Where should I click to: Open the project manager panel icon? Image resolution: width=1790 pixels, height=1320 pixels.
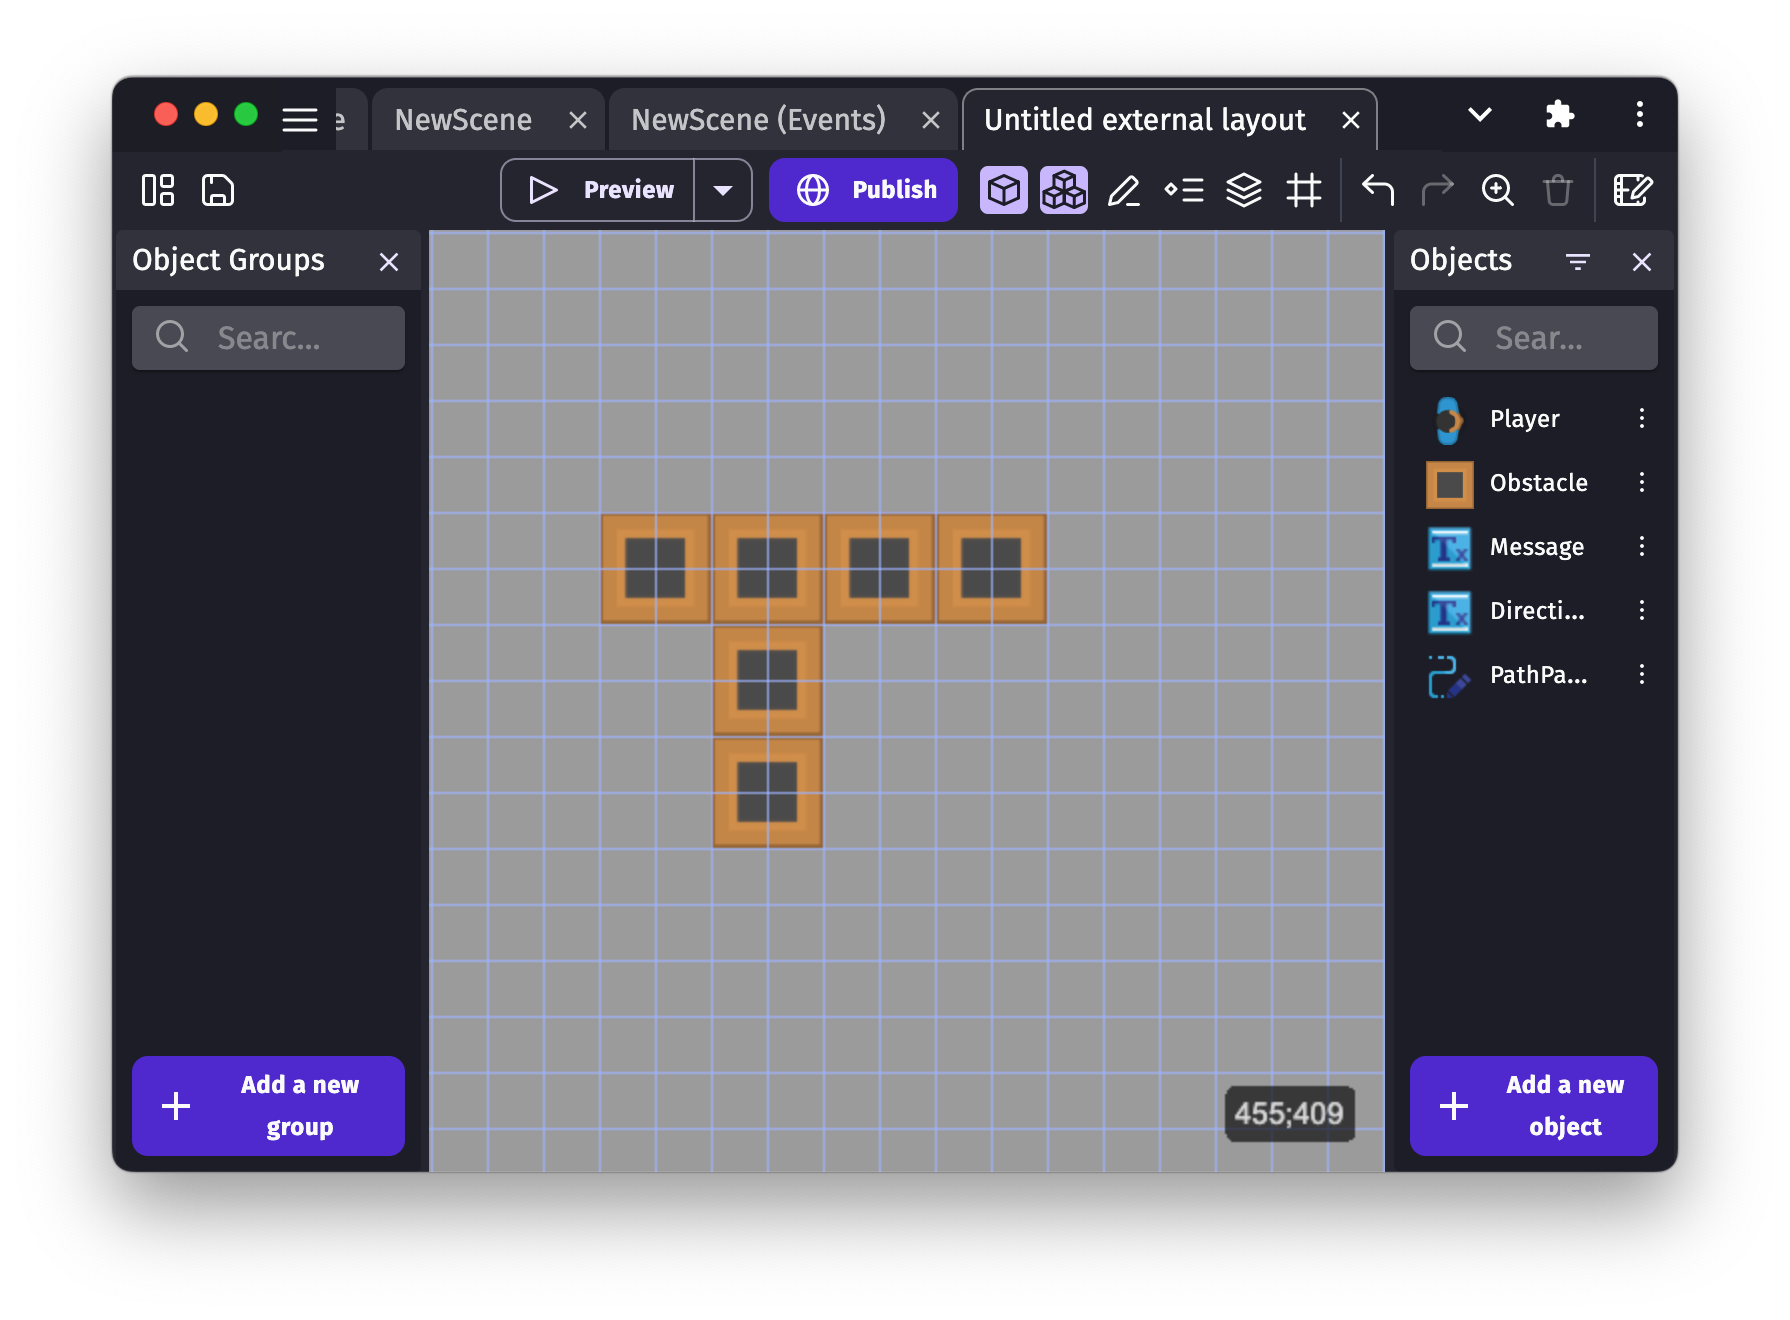pos(158,190)
